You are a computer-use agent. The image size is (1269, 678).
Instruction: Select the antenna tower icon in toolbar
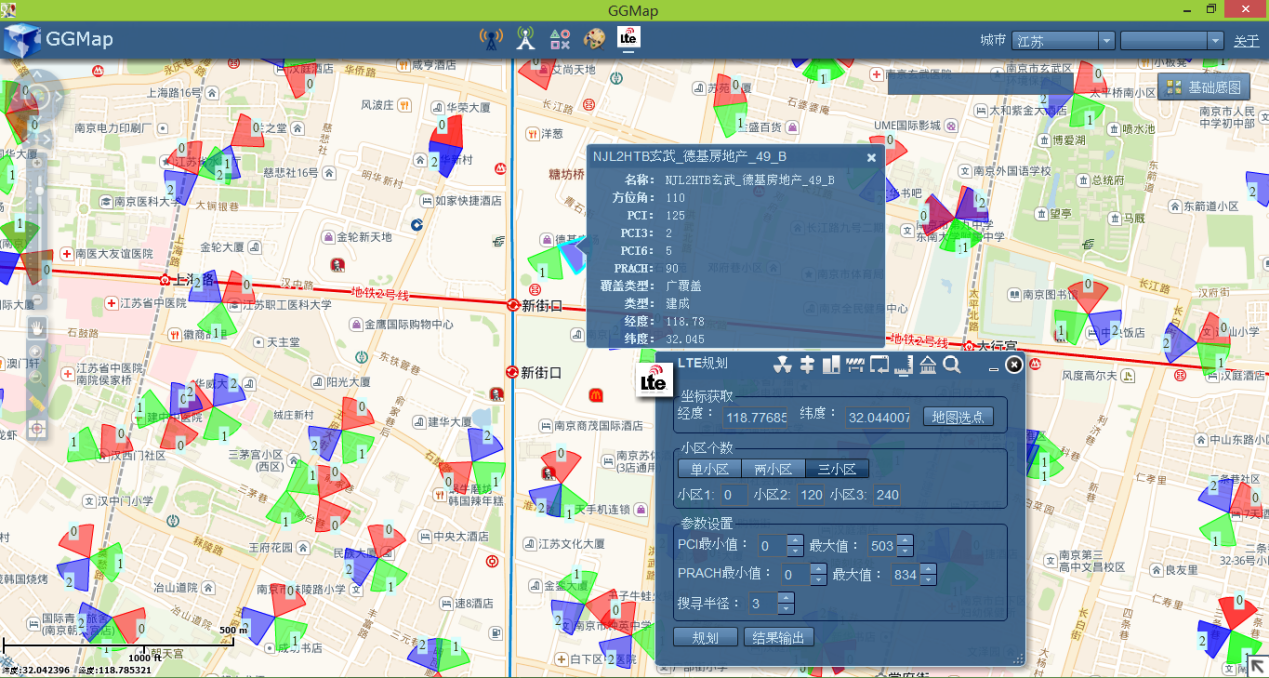pos(526,40)
